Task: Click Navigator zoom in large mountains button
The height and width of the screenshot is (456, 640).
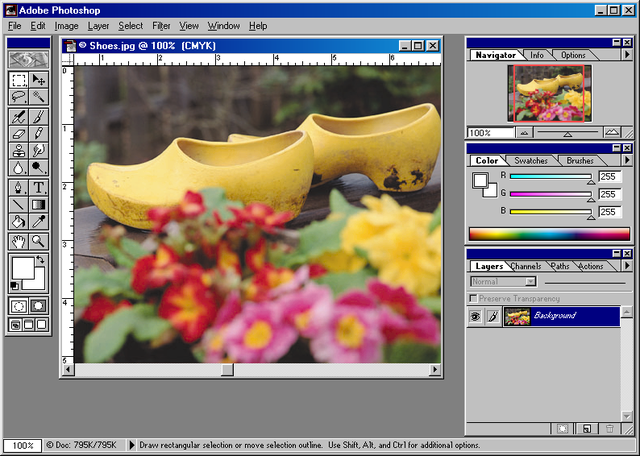Action: [x=612, y=132]
